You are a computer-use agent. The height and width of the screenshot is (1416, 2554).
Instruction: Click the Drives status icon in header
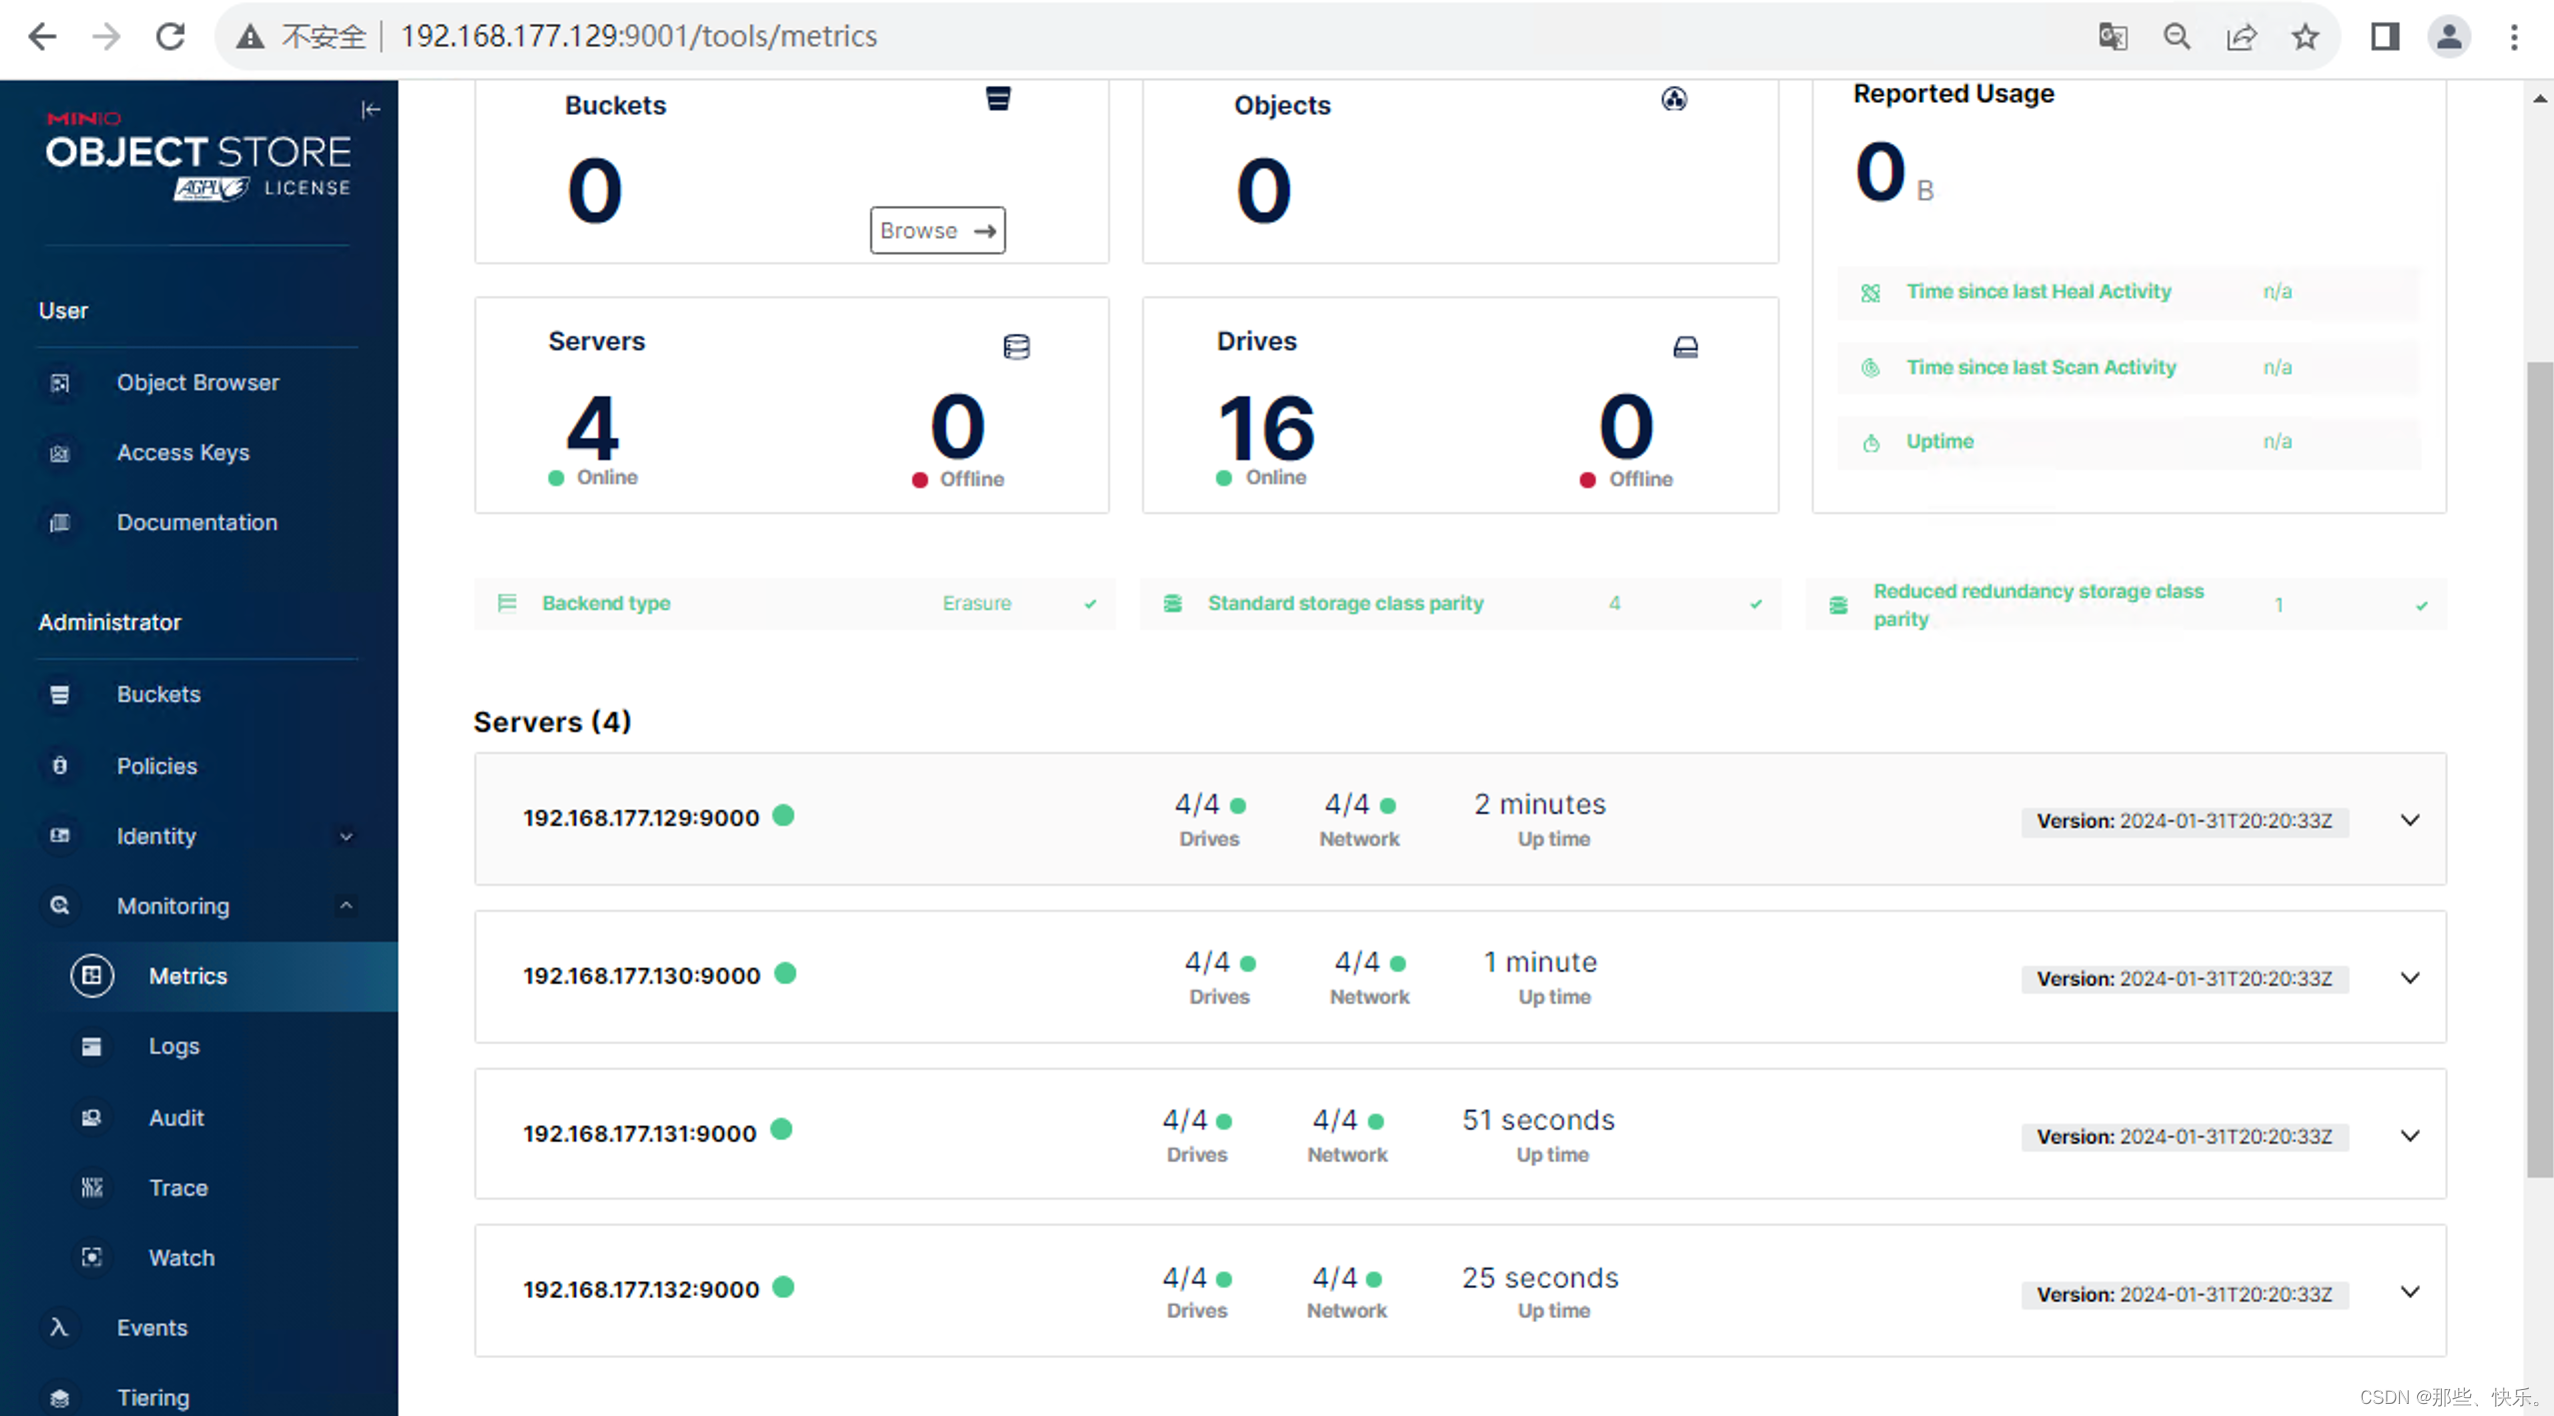click(1682, 345)
